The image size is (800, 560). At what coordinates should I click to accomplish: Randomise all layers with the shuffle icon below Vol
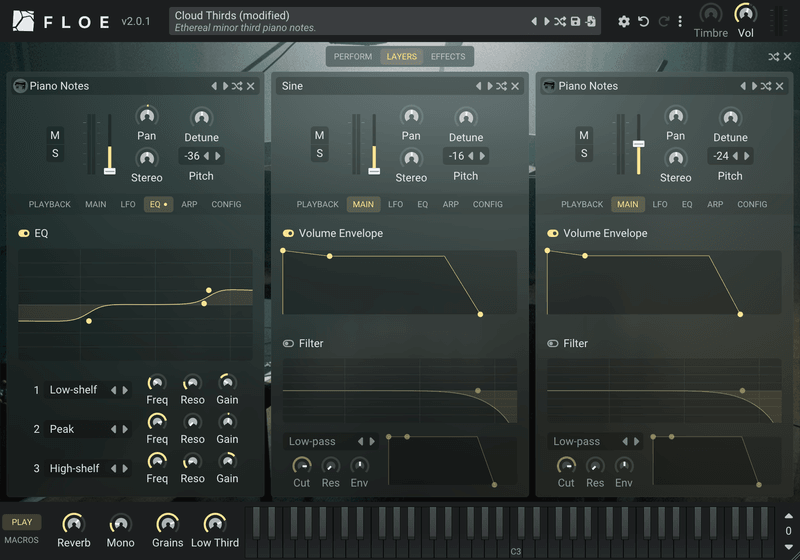(773, 57)
